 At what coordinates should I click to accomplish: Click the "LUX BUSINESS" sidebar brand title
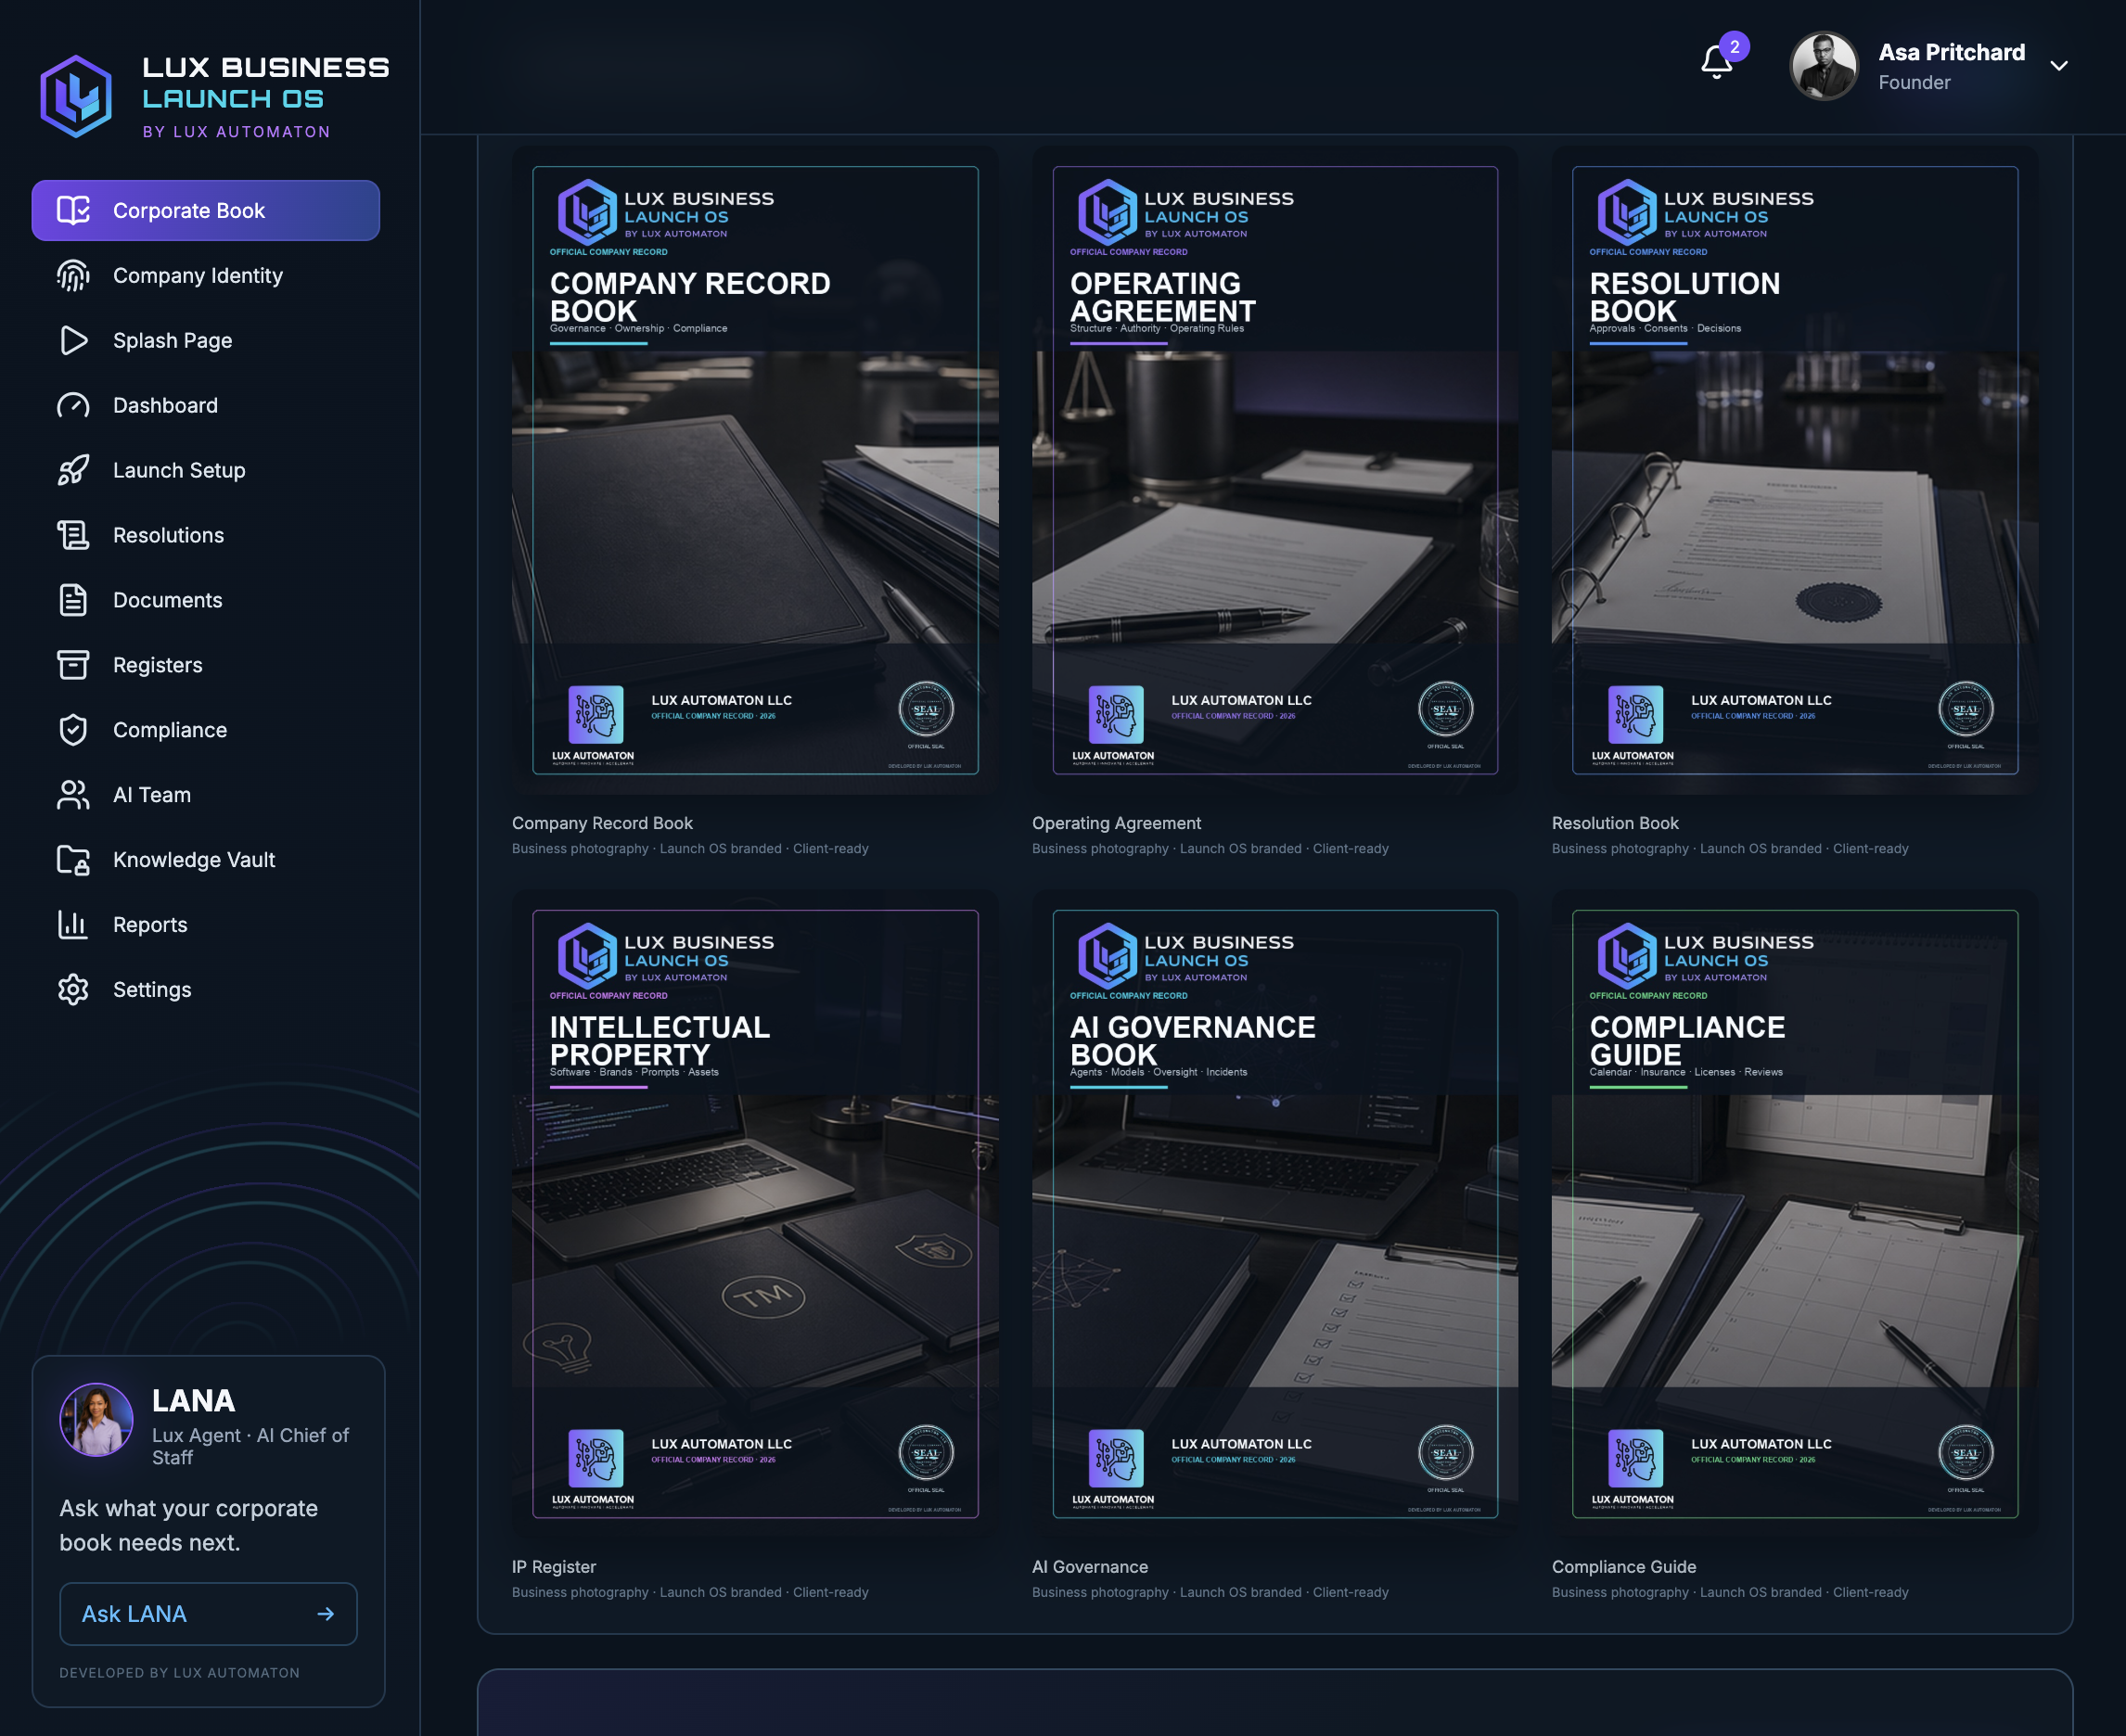point(266,67)
